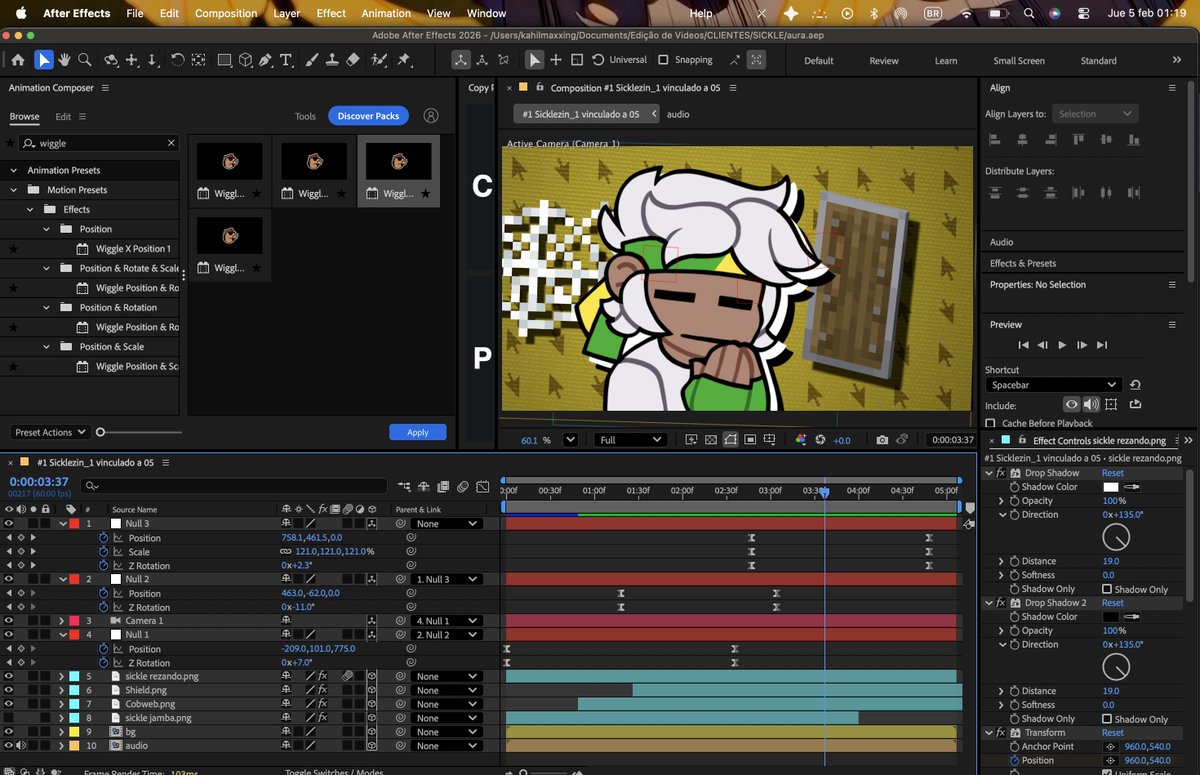Click the Animation Composer account icon
Viewport: 1200px width, 775px height.
point(431,116)
